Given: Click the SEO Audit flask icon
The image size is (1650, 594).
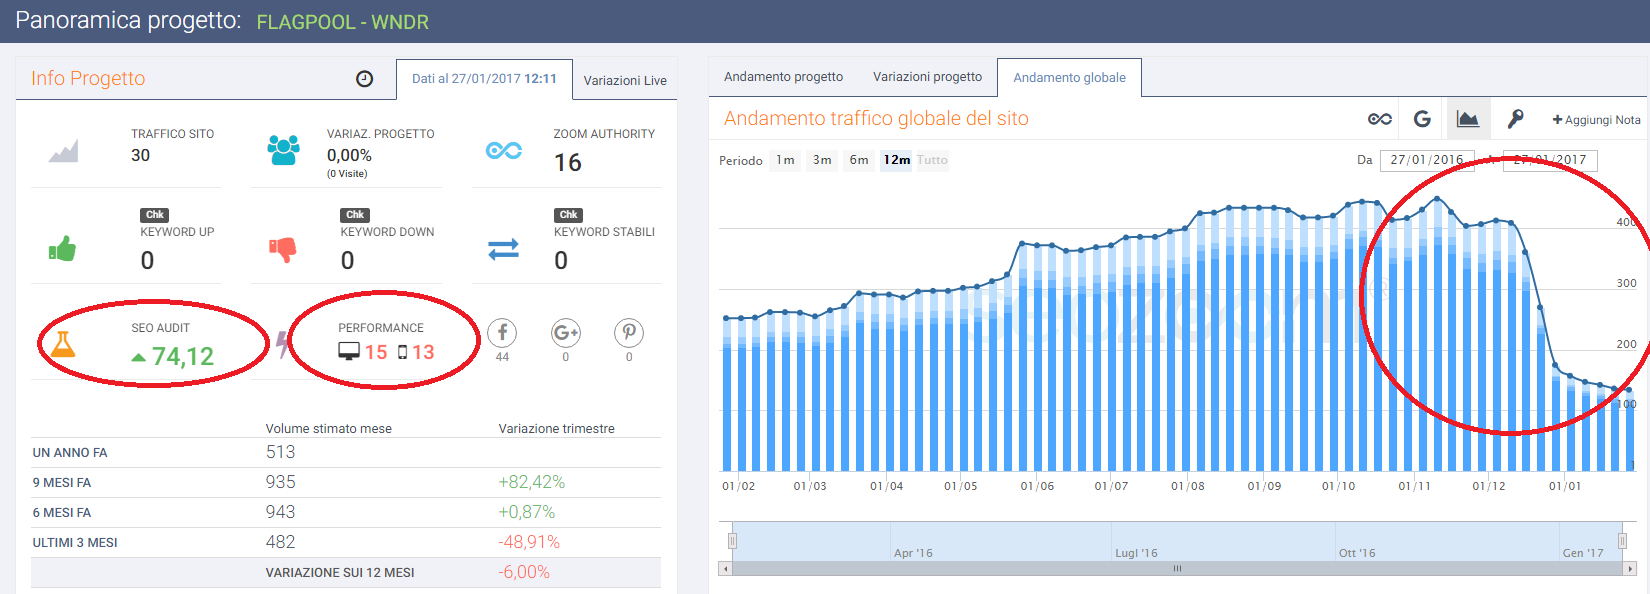Looking at the screenshot, I should (63, 344).
